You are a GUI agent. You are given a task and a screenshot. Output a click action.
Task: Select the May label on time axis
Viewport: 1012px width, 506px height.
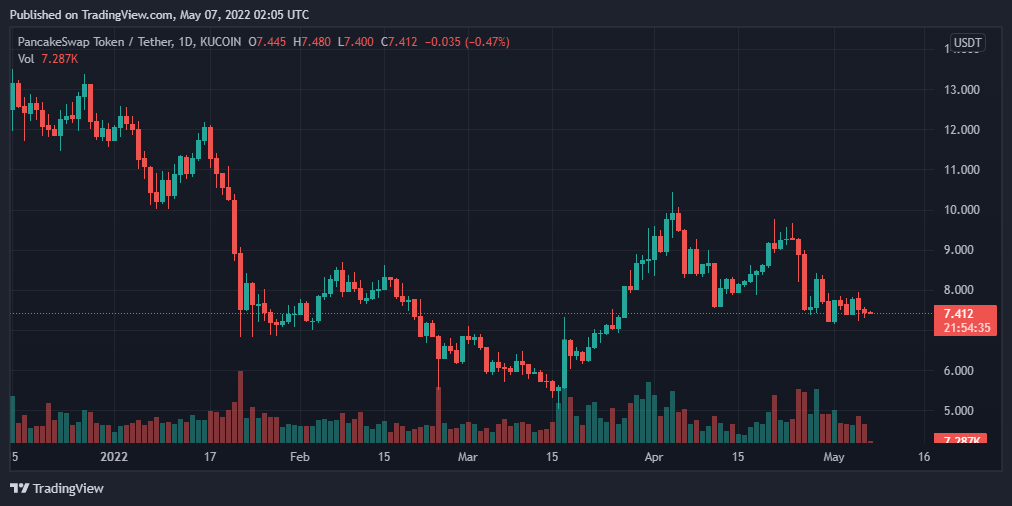pos(836,457)
